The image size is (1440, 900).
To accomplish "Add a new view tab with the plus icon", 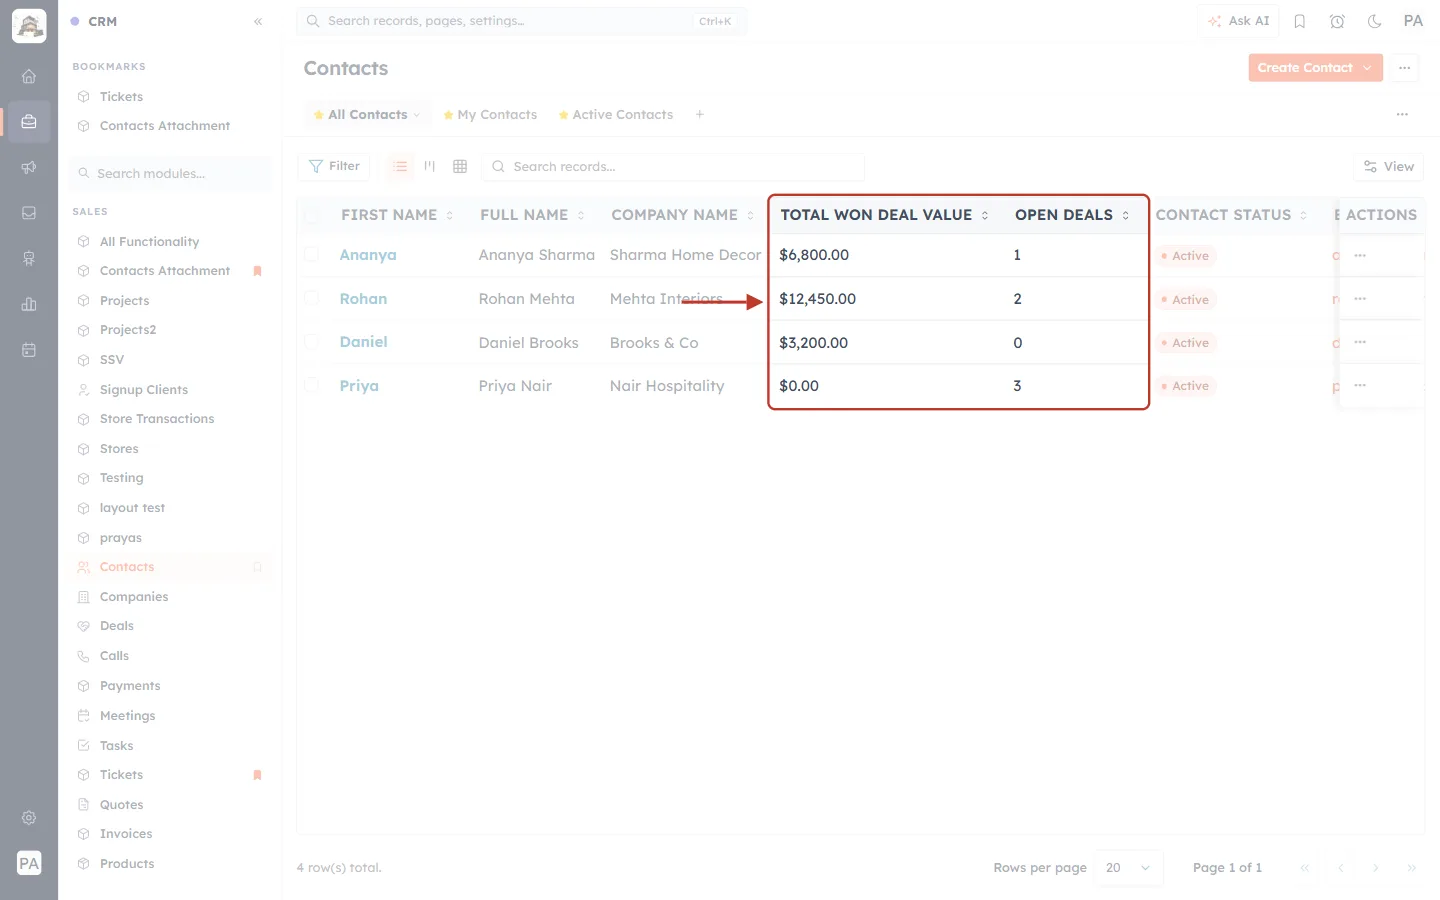I will 700,115.
